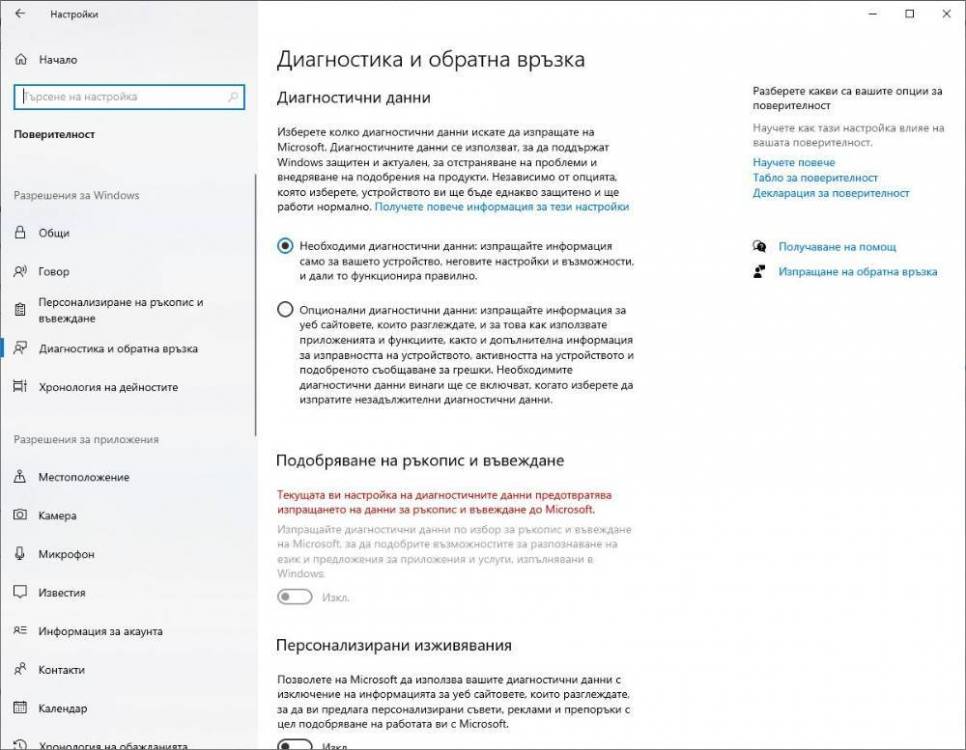Select Необходими диагностични данни radio button
The image size is (966, 750).
[285, 246]
